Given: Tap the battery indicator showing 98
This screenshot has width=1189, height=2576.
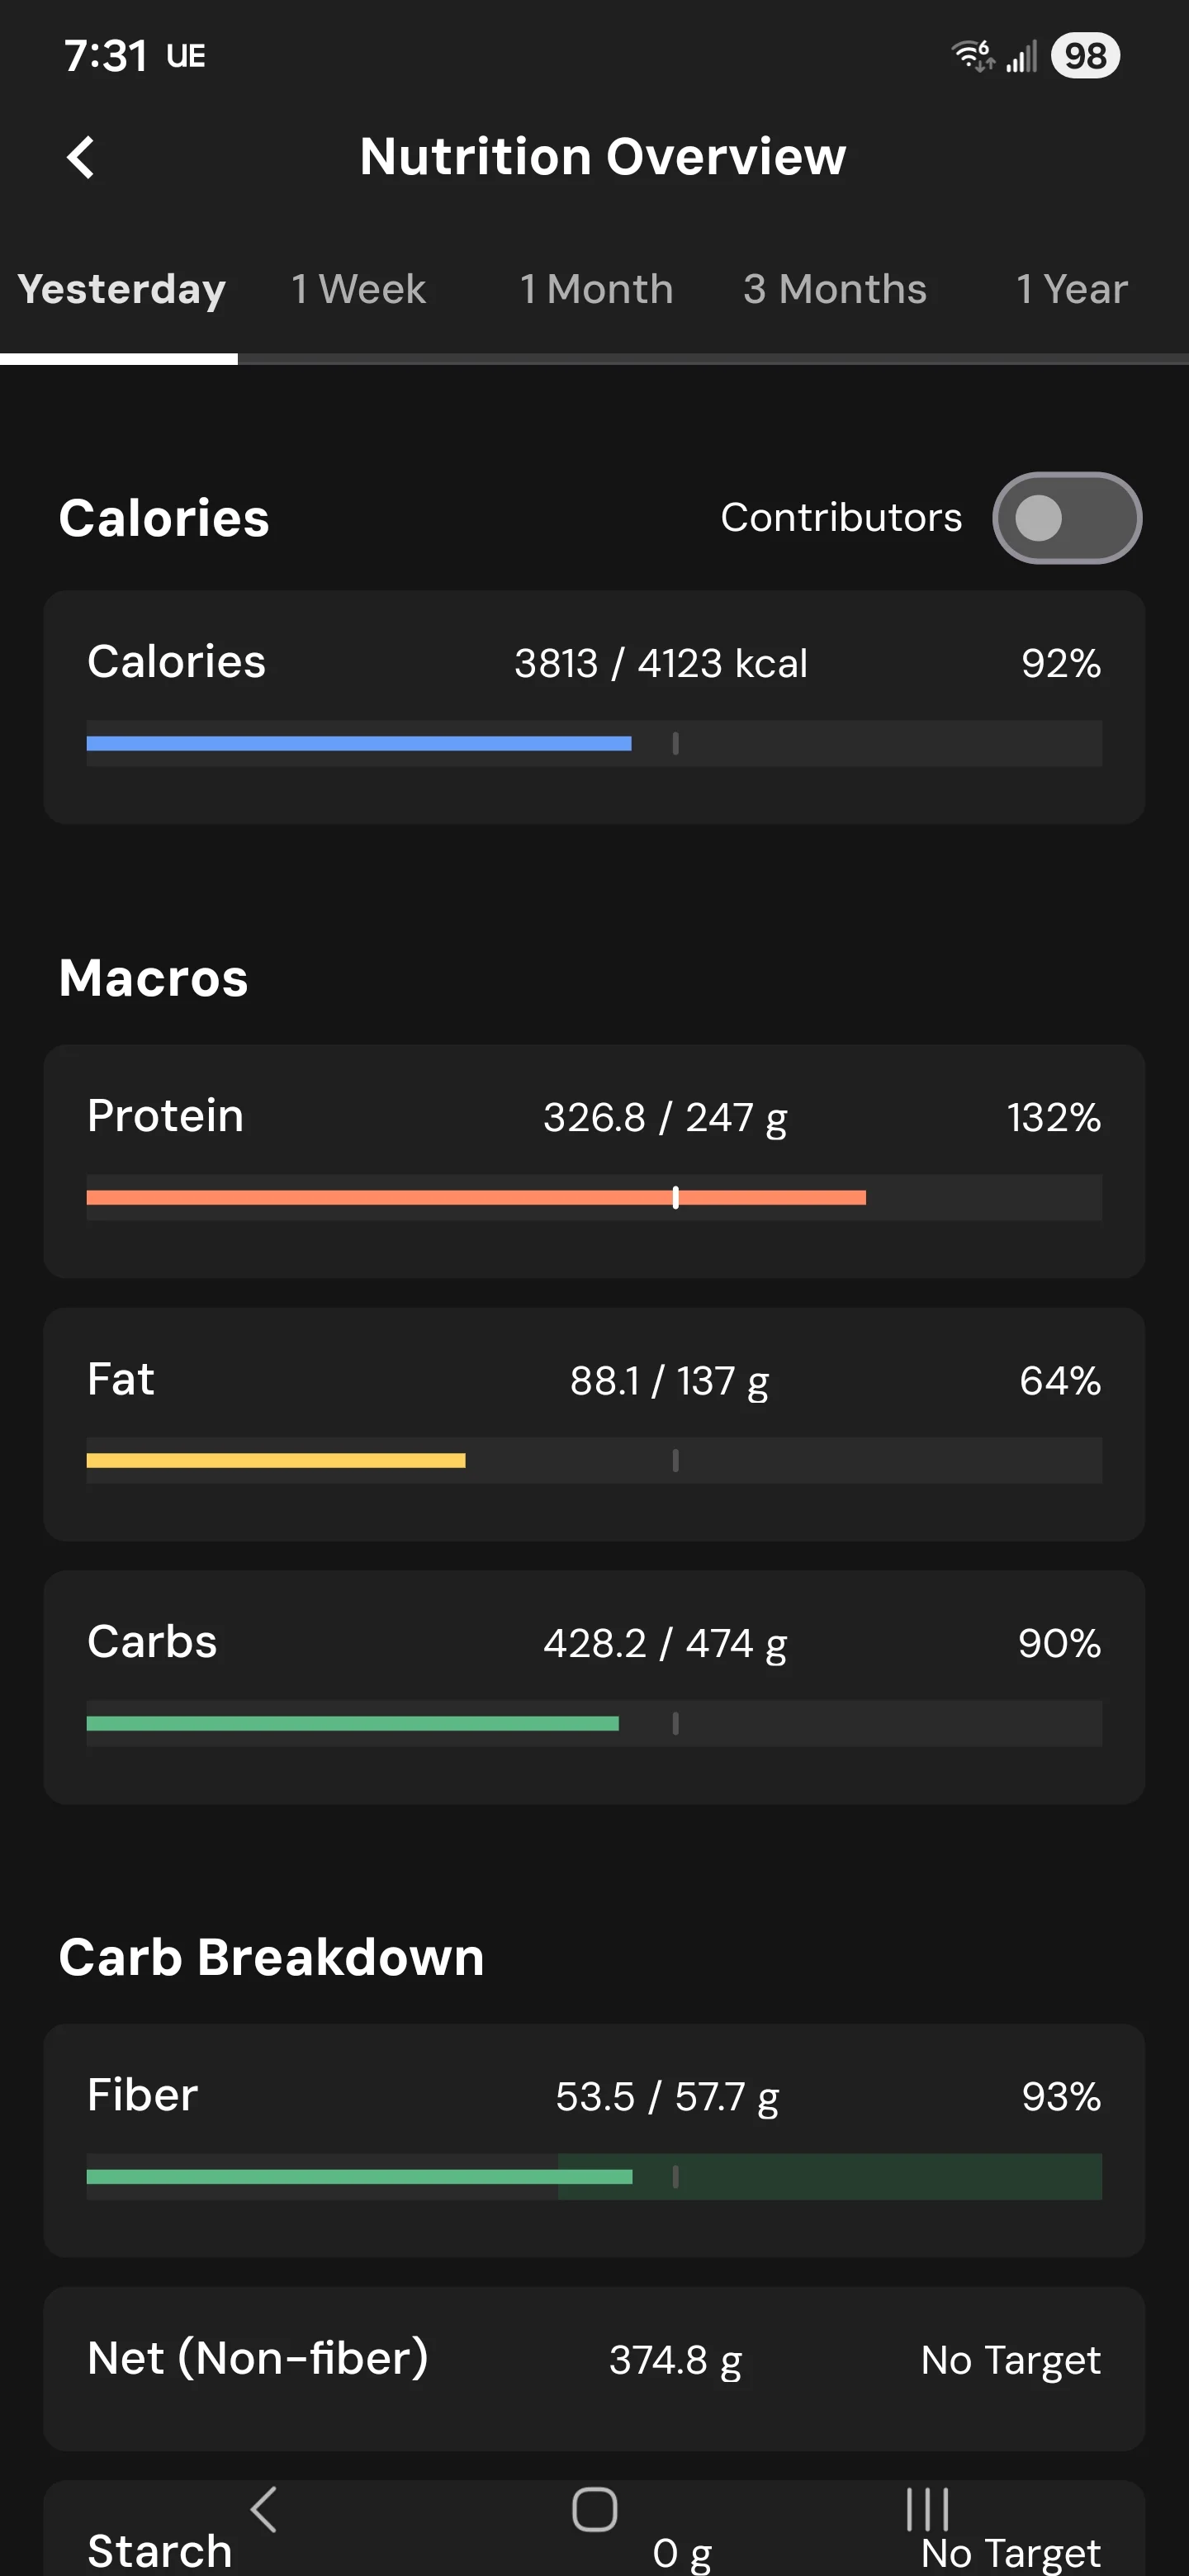Looking at the screenshot, I should tap(1085, 56).
